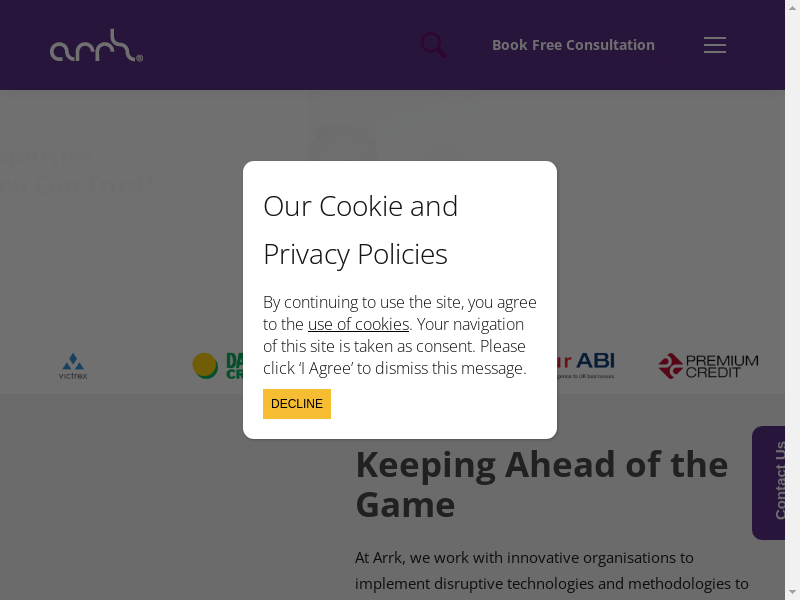Open the Contact Us side tab
The image size is (800, 600).
click(774, 482)
